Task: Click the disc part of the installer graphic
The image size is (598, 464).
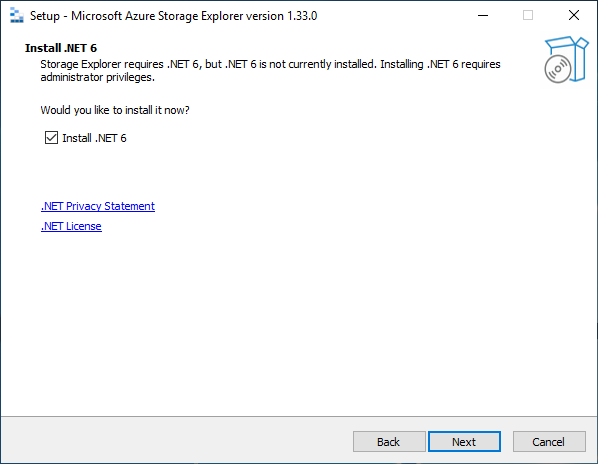Action: (x=558, y=69)
